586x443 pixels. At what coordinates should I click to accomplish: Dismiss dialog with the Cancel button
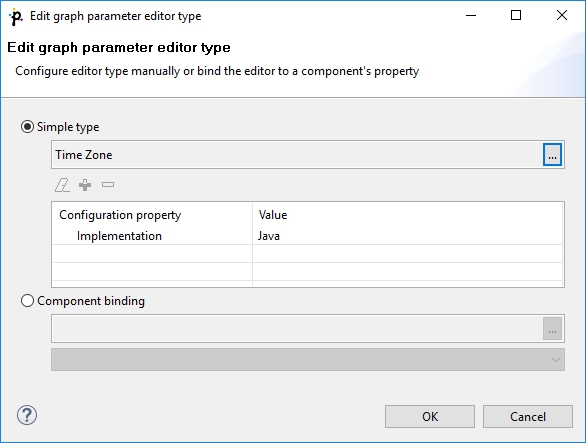(x=528, y=416)
